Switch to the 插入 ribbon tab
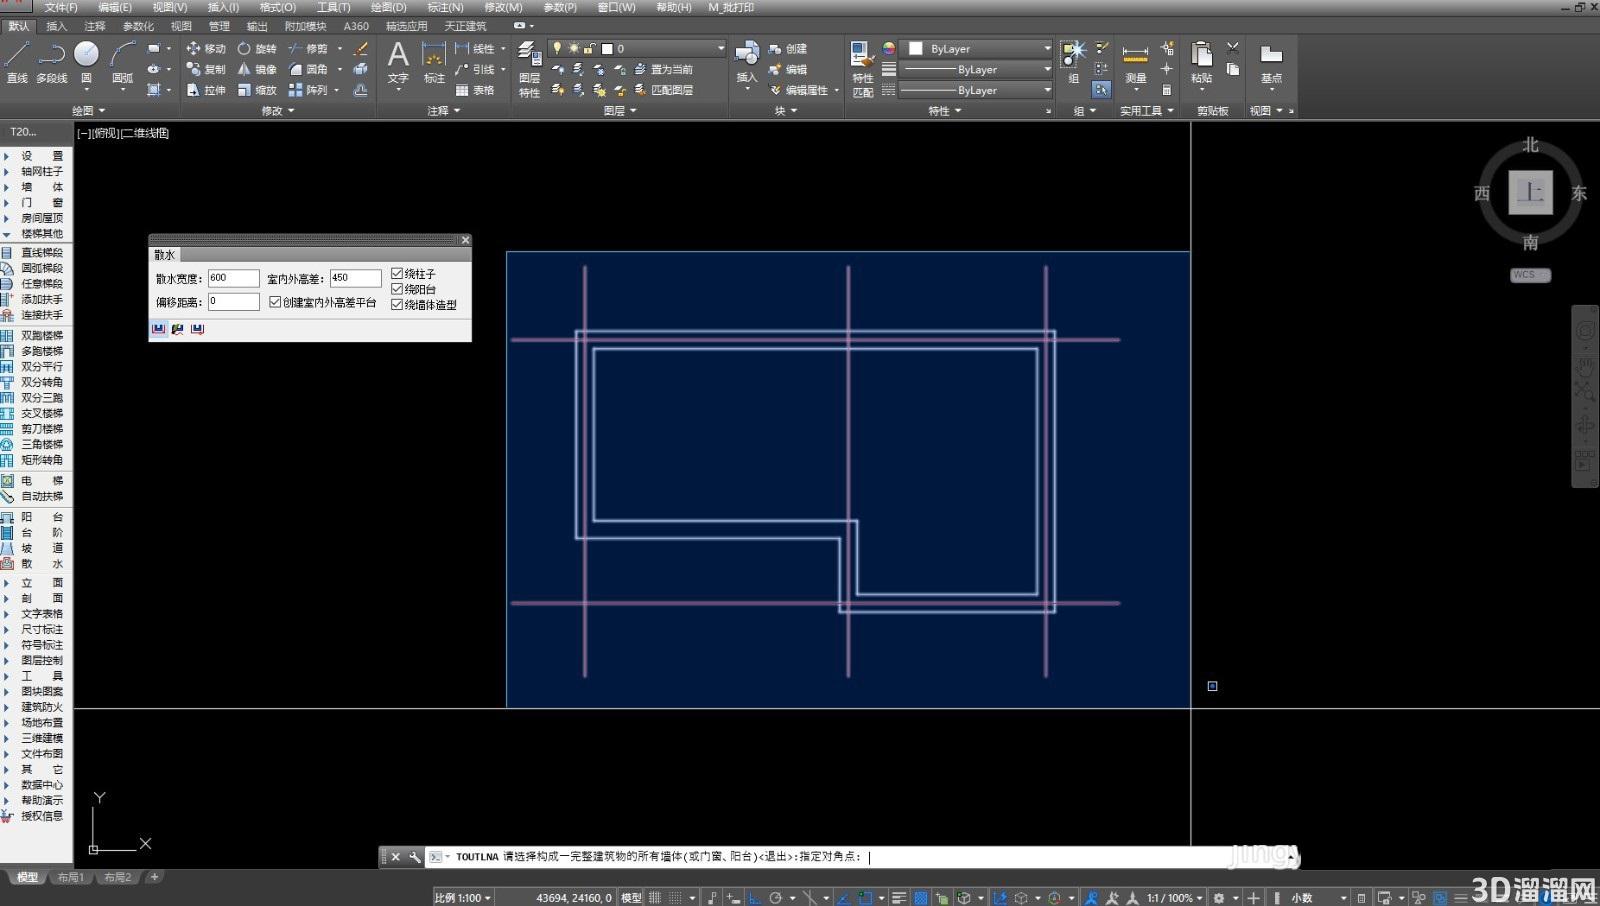Viewport: 1600px width, 906px height. [x=57, y=26]
